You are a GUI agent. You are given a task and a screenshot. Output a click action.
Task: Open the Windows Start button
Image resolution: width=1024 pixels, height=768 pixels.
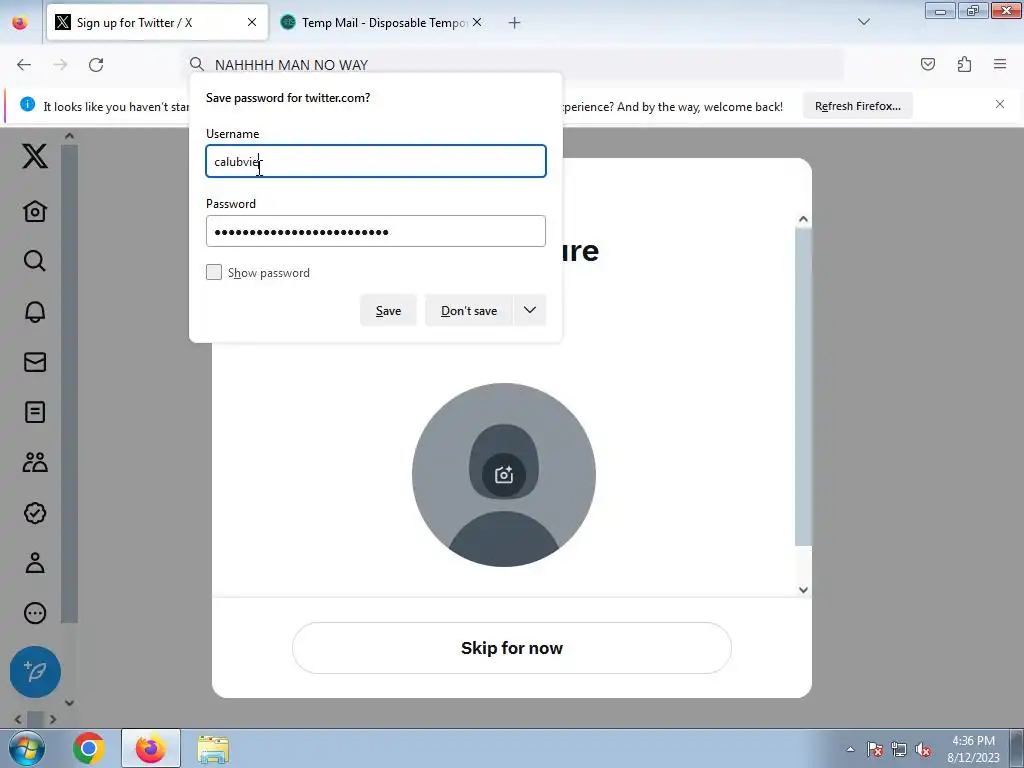(x=27, y=748)
